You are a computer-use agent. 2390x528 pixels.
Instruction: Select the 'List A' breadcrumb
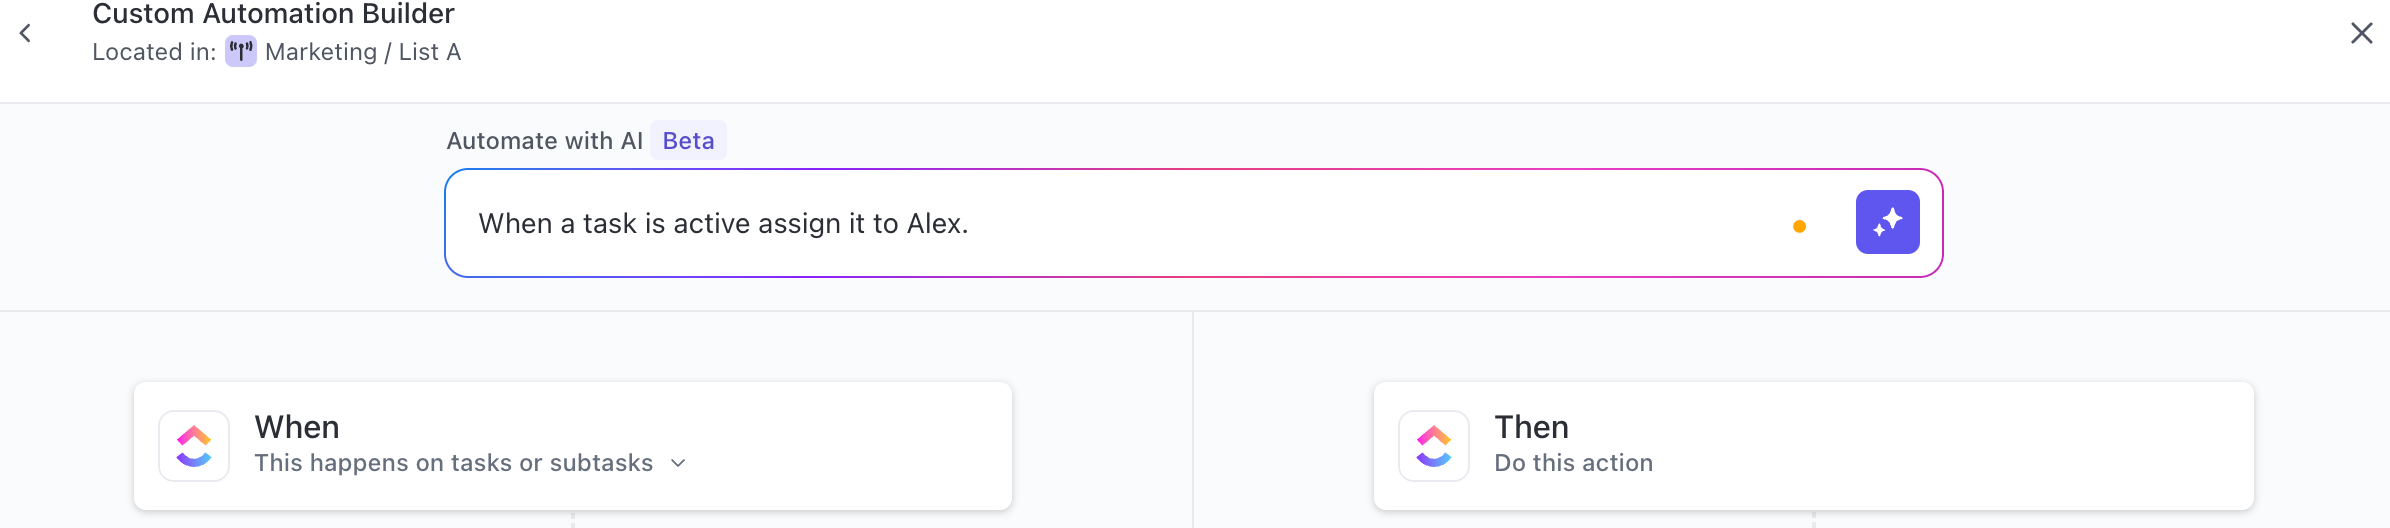click(430, 52)
